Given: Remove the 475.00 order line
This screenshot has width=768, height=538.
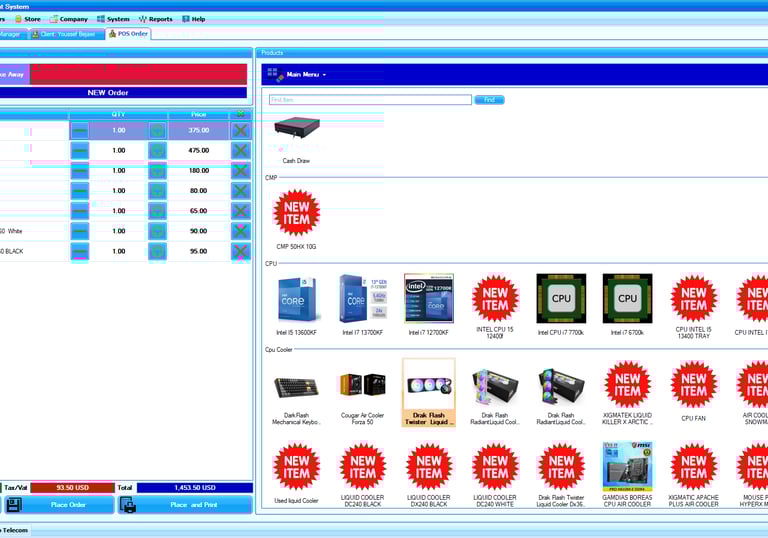Looking at the screenshot, I should point(240,151).
